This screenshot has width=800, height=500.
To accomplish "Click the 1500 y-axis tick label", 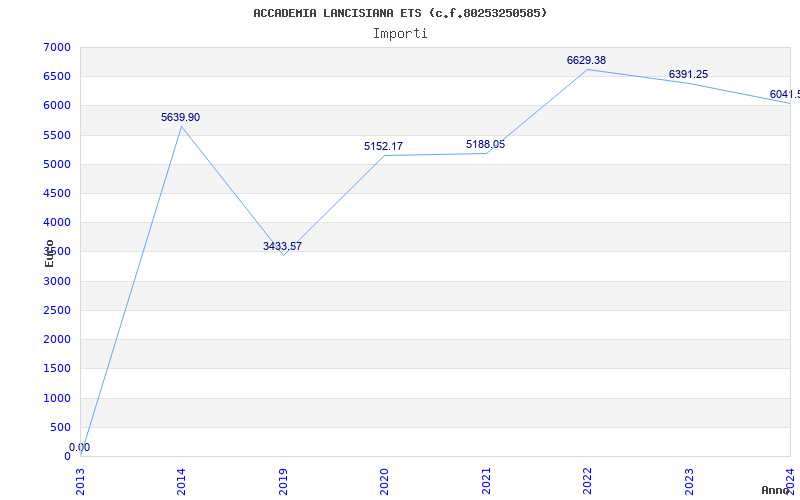I will coord(57,368).
